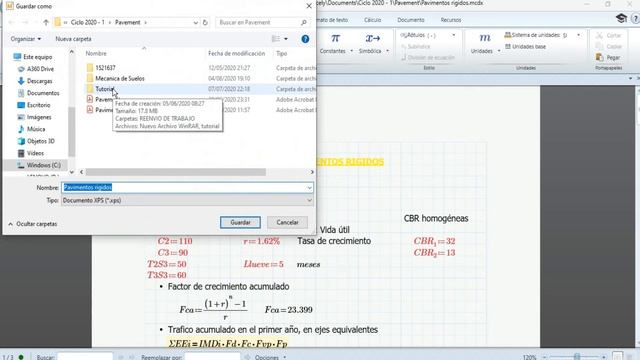This screenshot has width=640, height=360.
Task: Click the search magnifier icon
Action: 304,22
